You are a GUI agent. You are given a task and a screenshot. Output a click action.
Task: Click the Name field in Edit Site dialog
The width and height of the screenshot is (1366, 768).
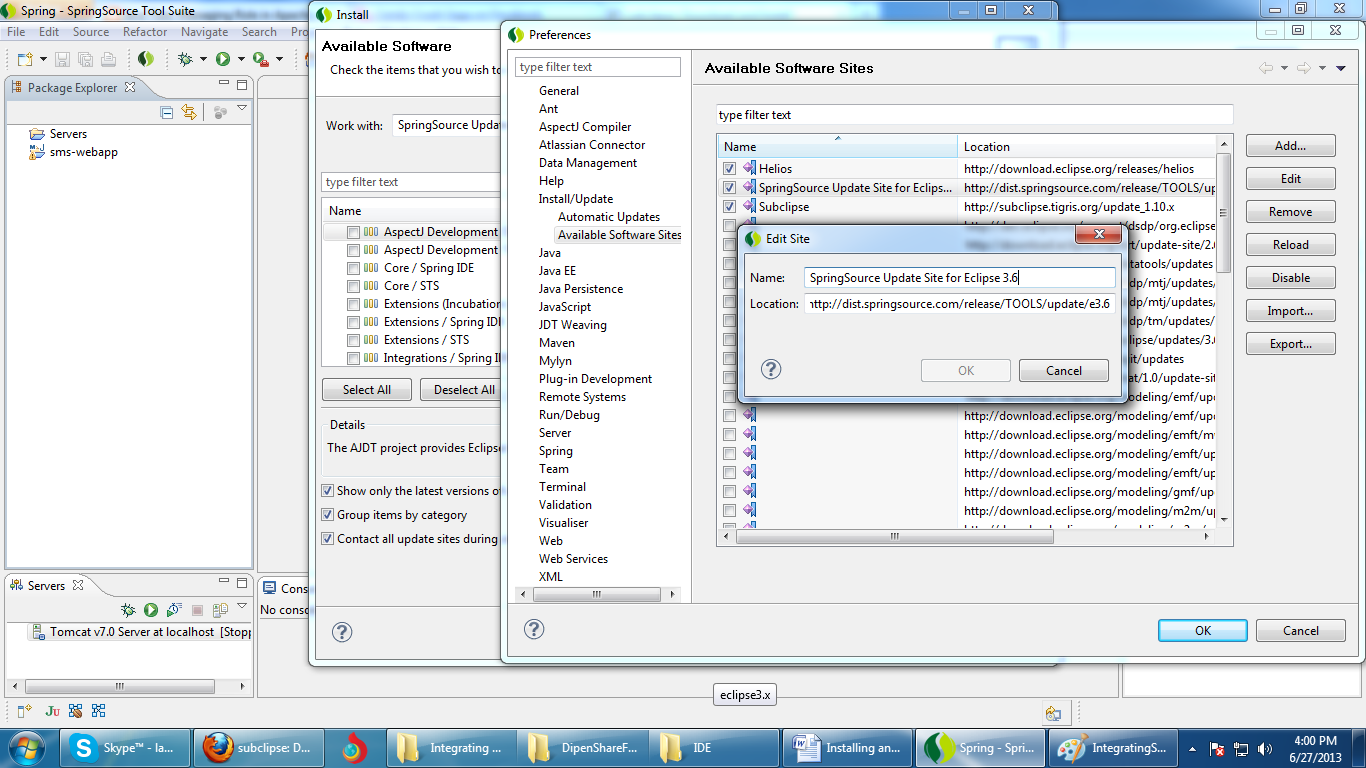960,278
